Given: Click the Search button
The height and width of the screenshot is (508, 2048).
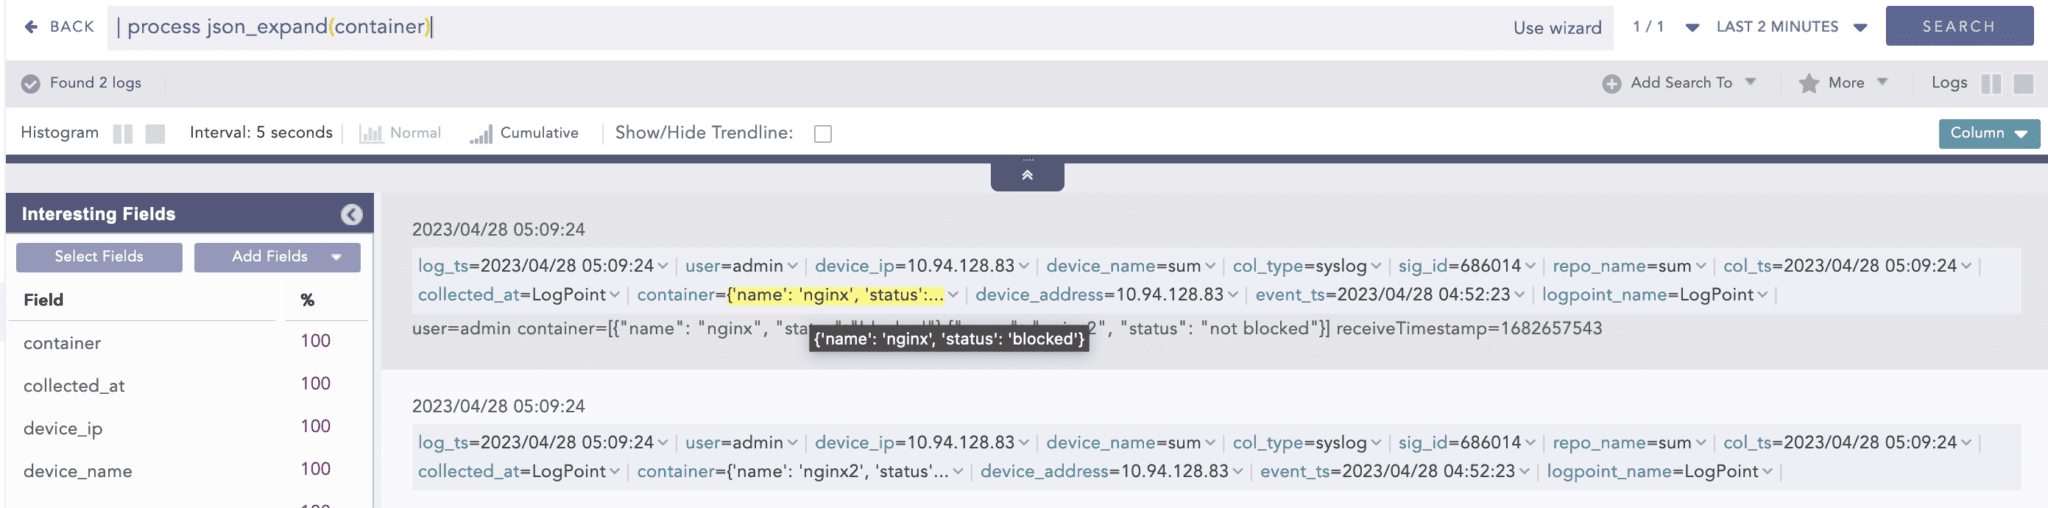Looking at the screenshot, I should click(1958, 26).
